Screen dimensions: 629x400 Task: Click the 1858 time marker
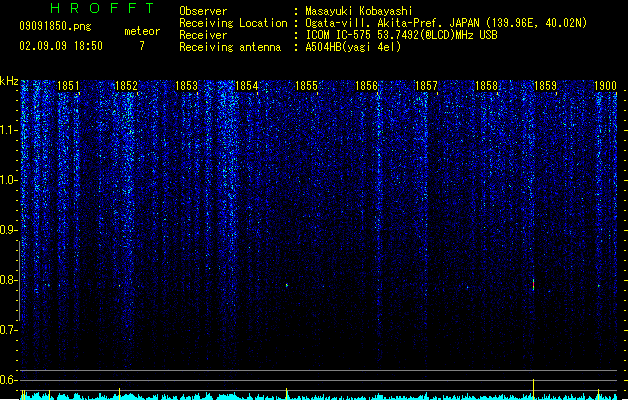[486, 86]
